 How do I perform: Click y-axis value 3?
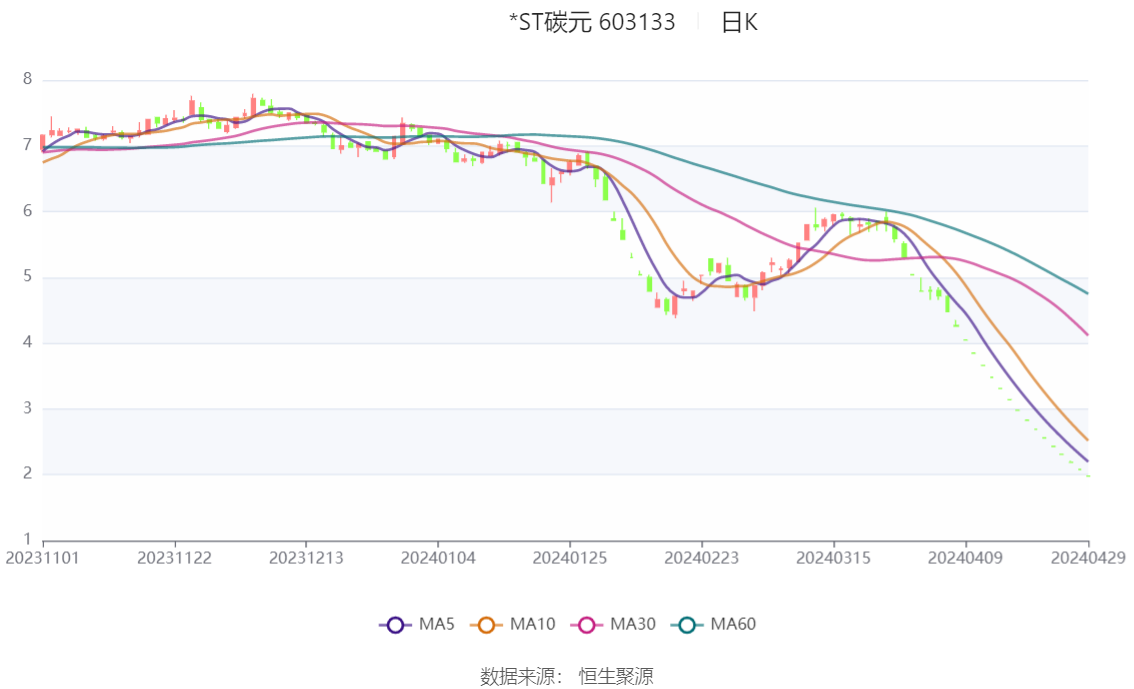pos(27,408)
